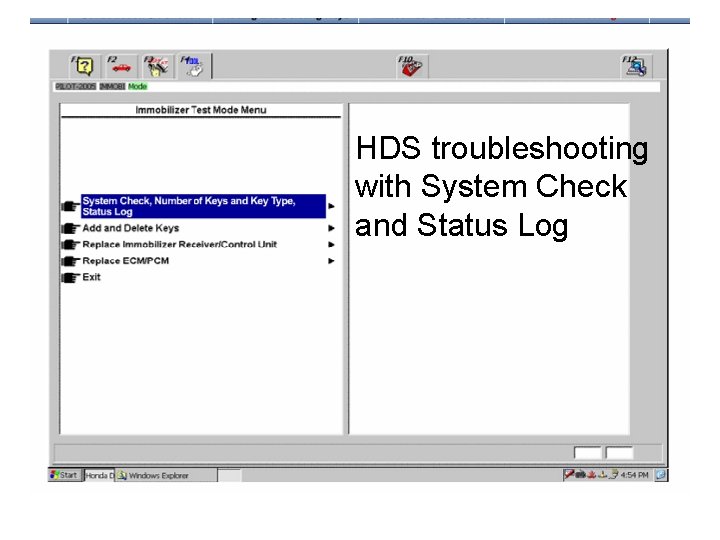Image resolution: width=720 pixels, height=540 pixels.
Task: Click hand pointer icon beside System Check
Action: [x=70, y=207]
